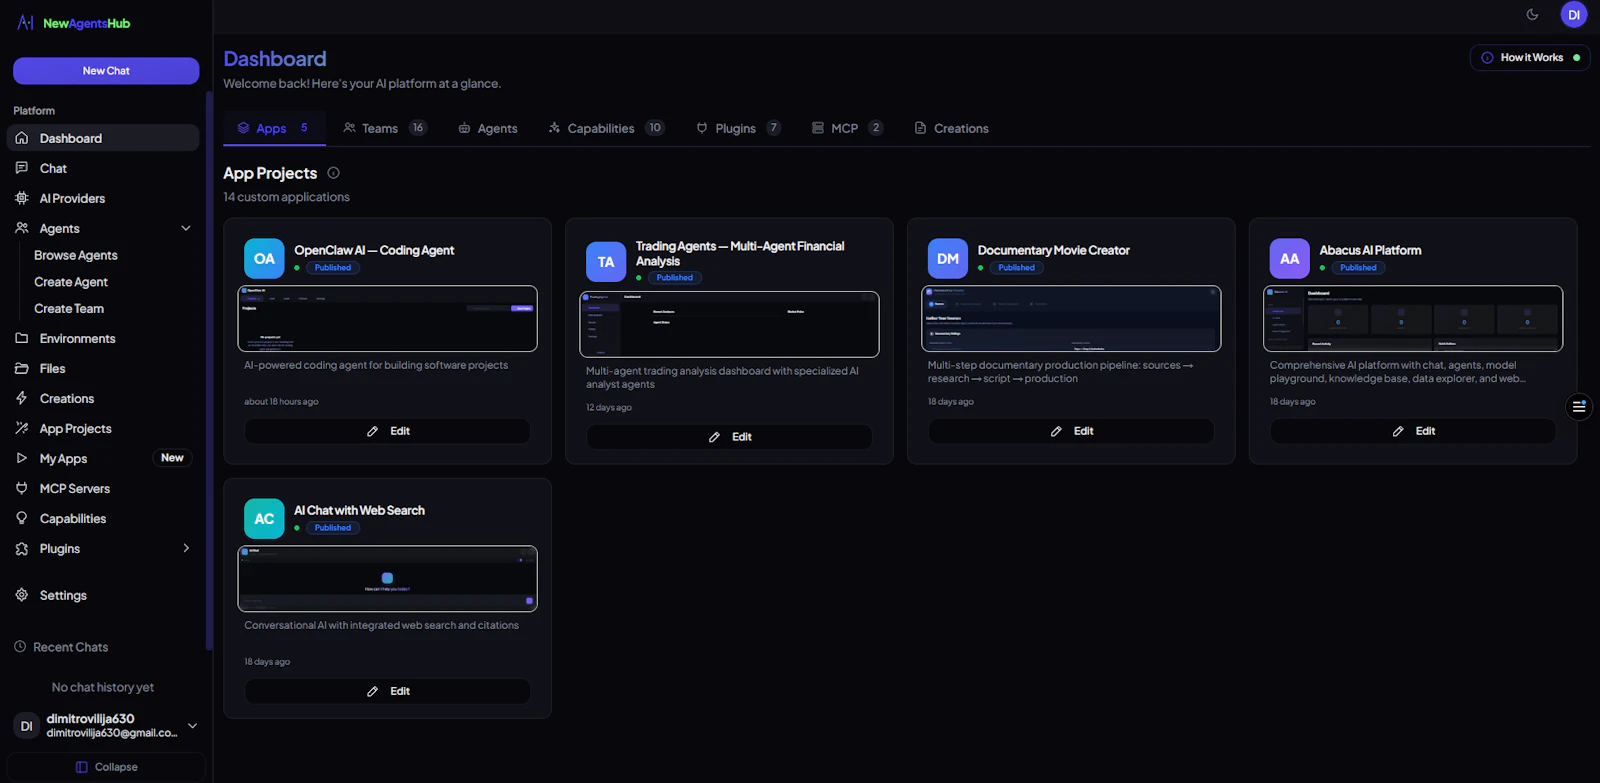Click the TA app avatar icon
This screenshot has width=1600, height=783.
coord(606,262)
